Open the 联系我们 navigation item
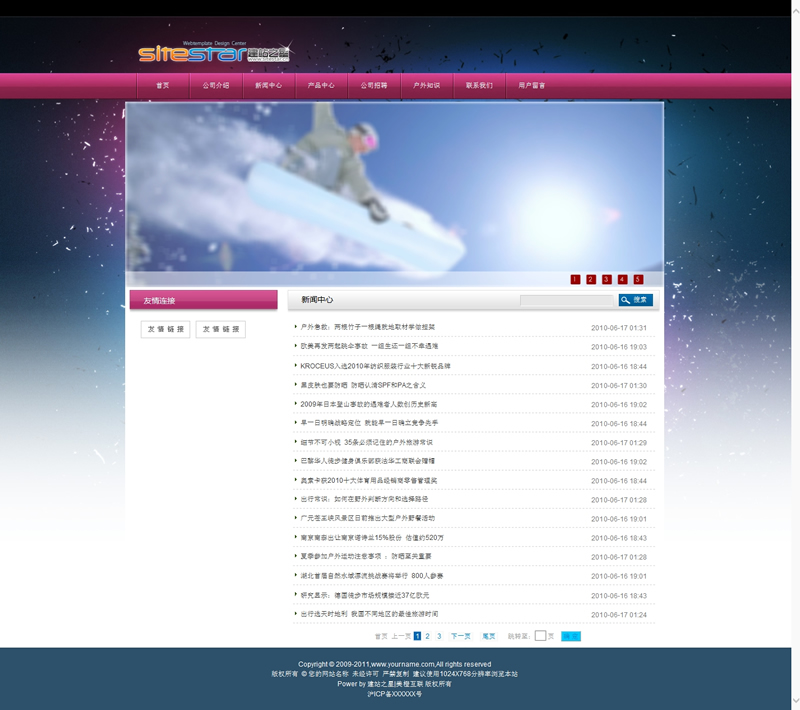 [479, 86]
